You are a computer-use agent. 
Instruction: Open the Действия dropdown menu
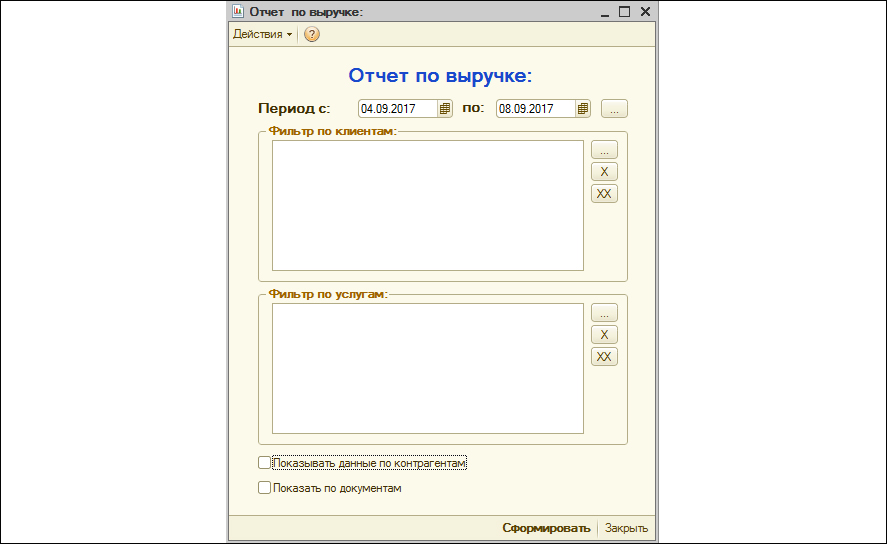tap(262, 35)
